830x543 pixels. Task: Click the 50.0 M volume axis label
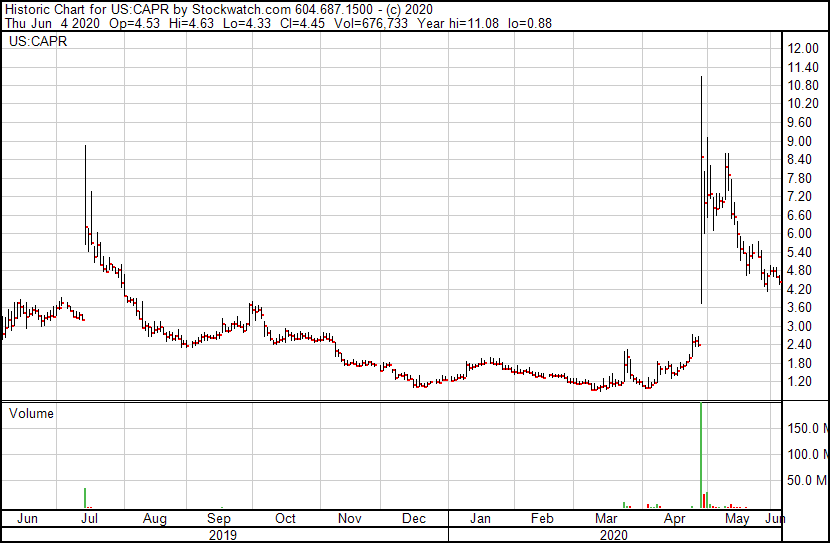click(x=807, y=480)
